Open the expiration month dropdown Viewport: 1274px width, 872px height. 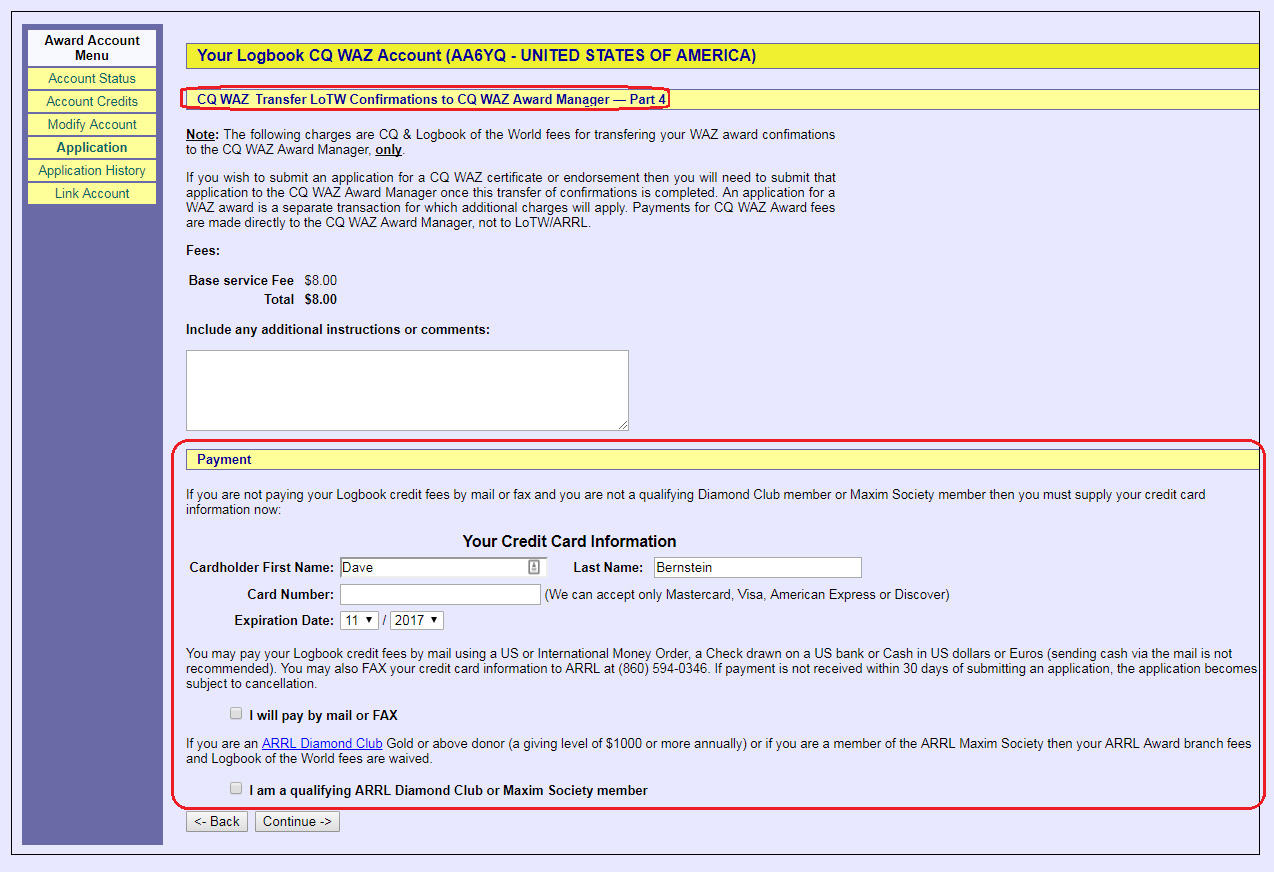tap(360, 620)
